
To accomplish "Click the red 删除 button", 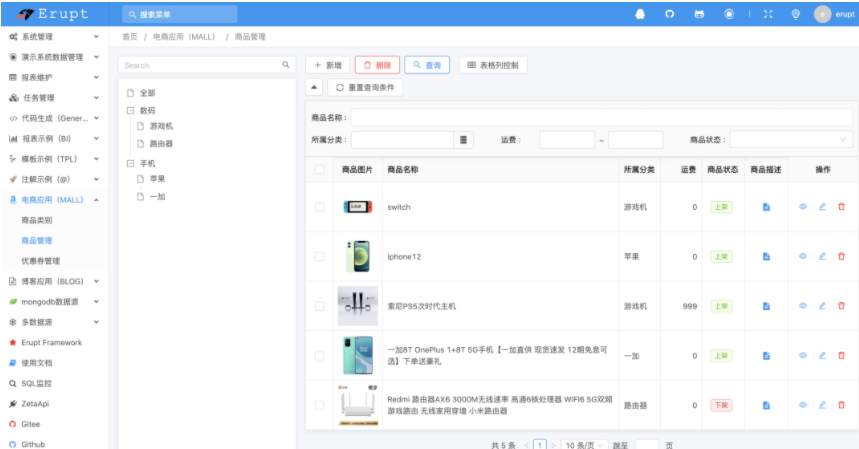I will (x=377, y=65).
